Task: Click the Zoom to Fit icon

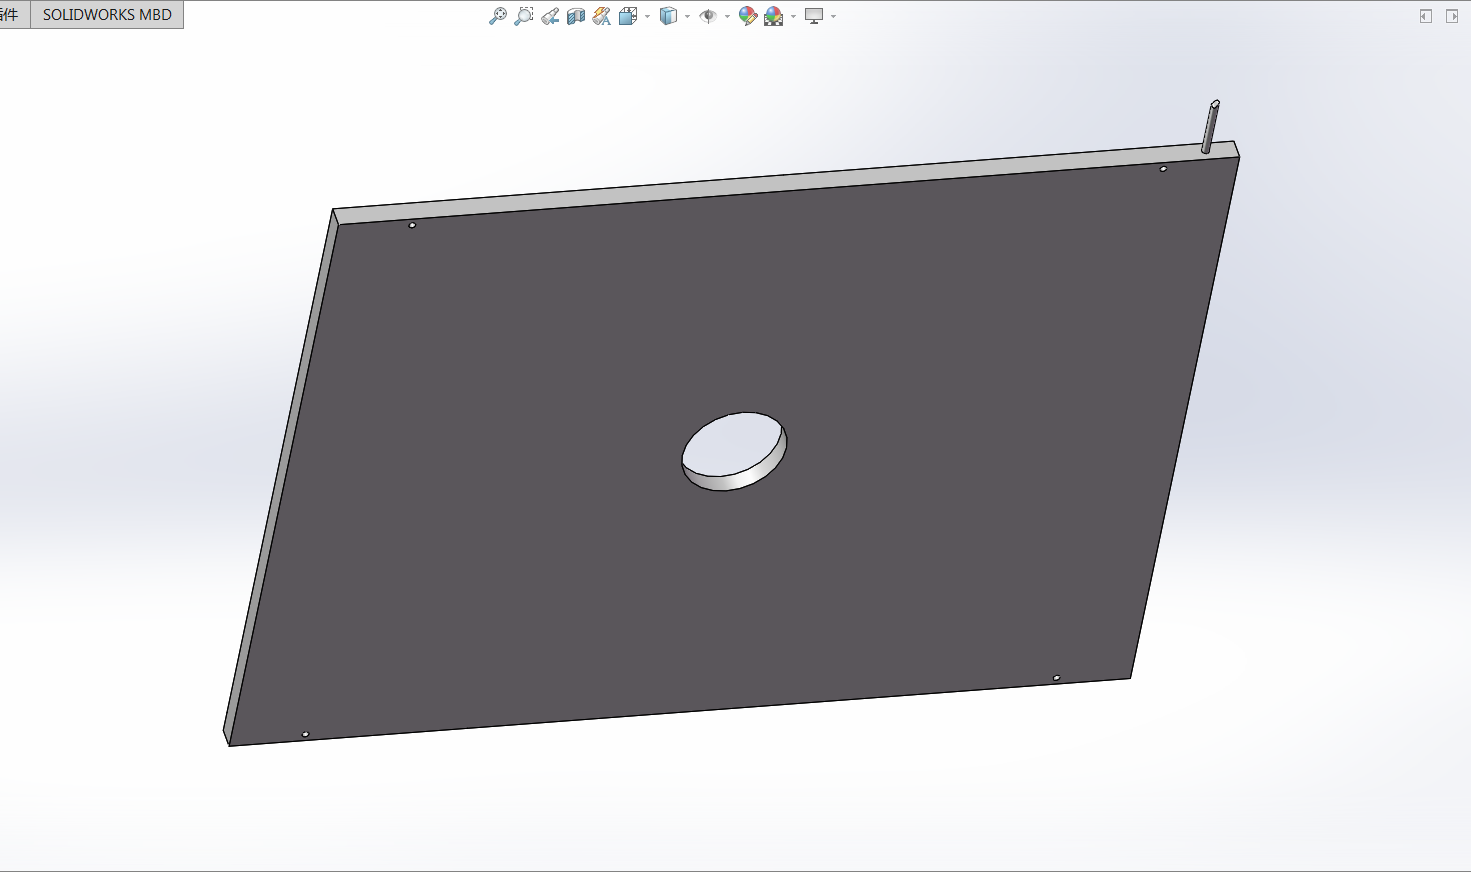Action: 497,16
